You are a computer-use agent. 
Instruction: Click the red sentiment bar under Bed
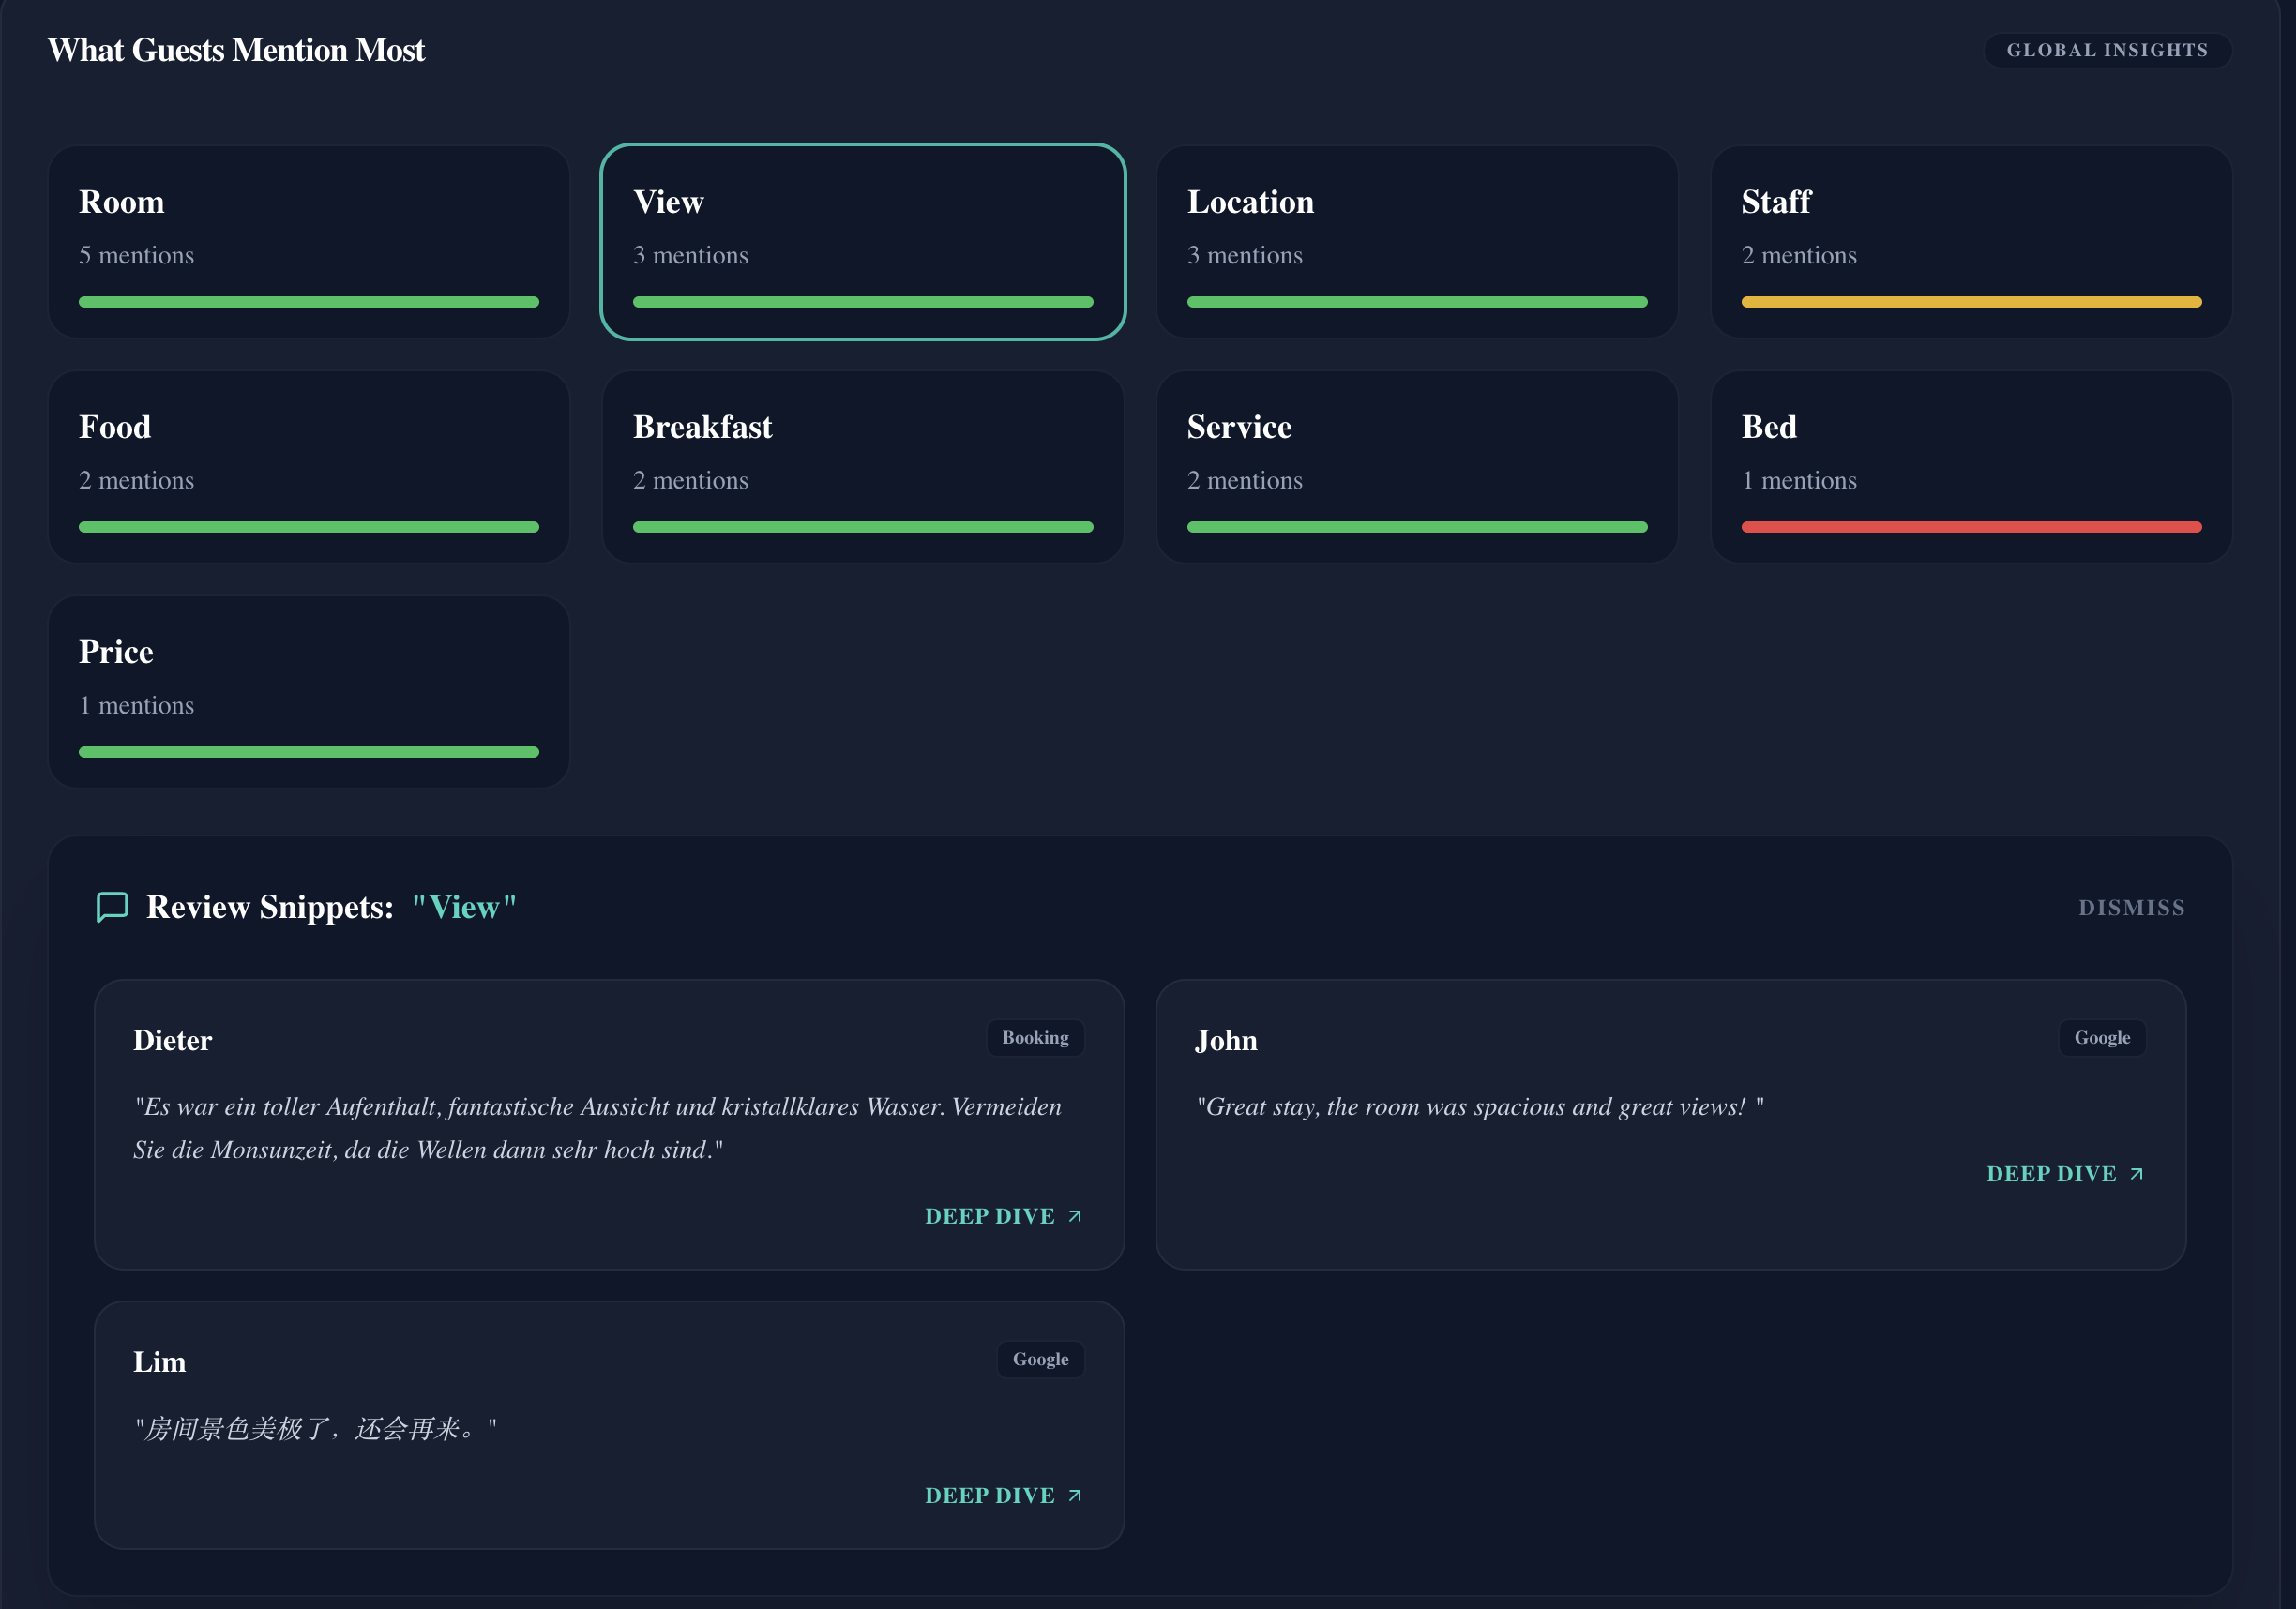(x=1970, y=527)
